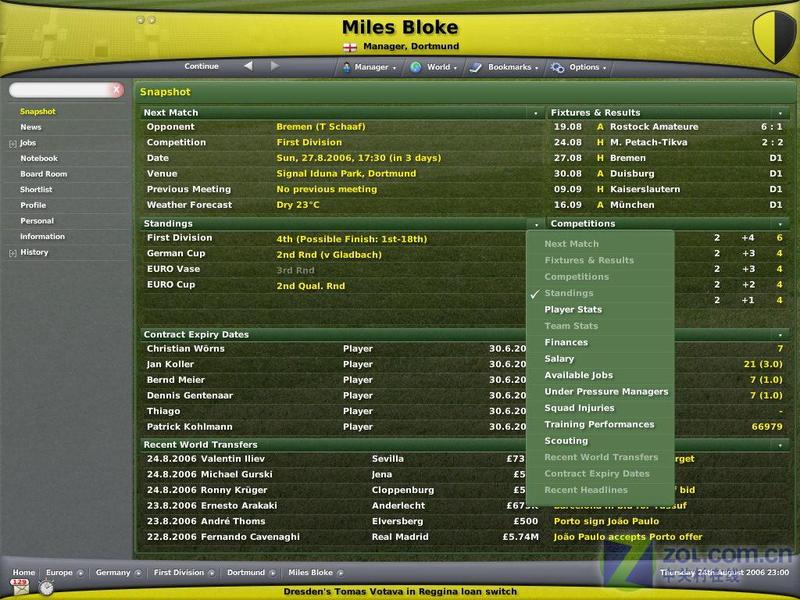Click the 2nd Qual. Rnd link

point(311,286)
